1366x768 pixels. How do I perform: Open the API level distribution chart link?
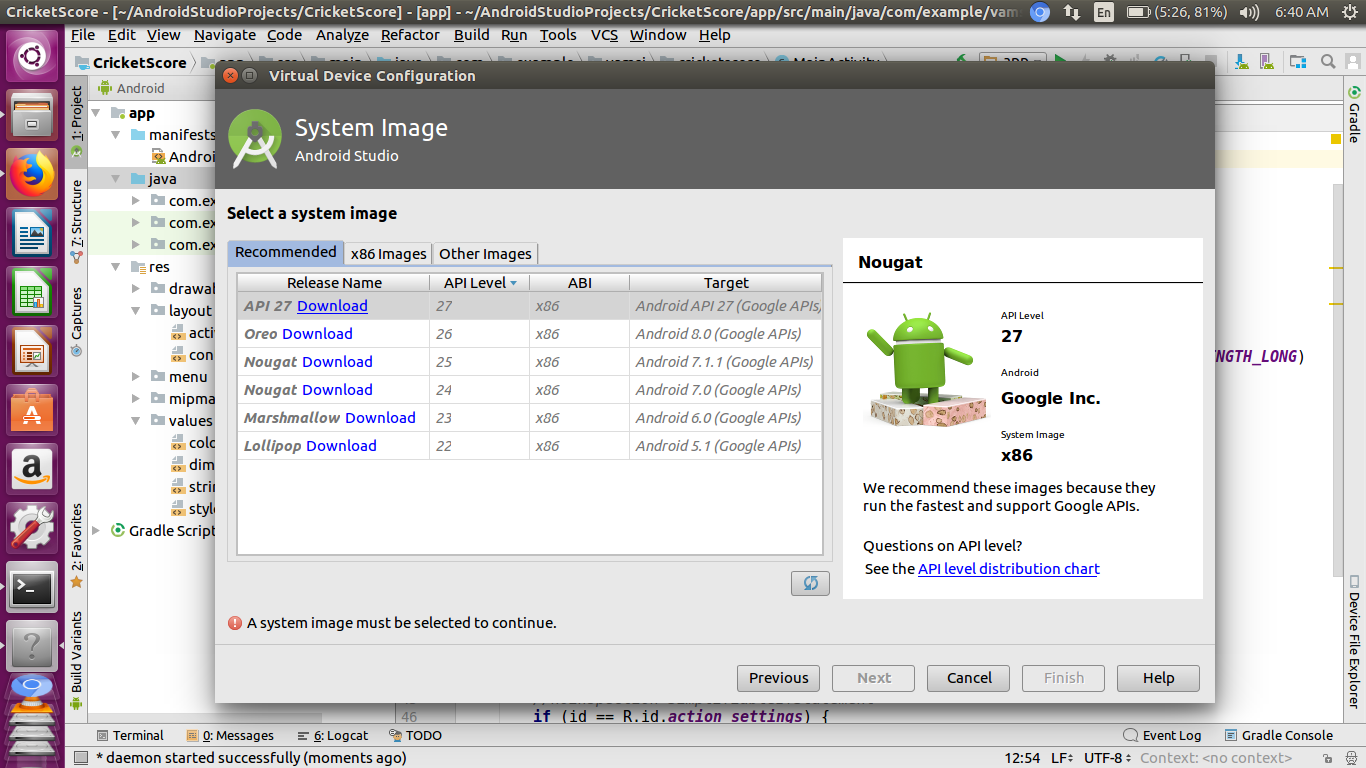1008,569
